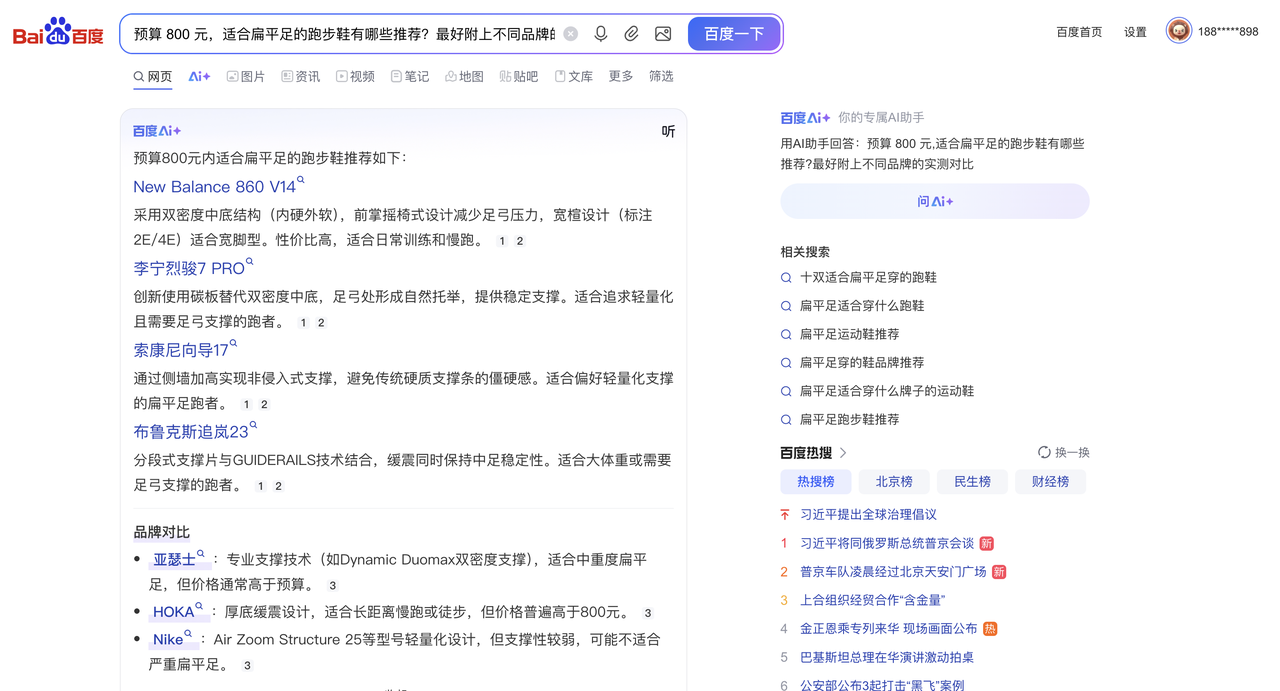1280x691 pixels.
Task: Switch to the 图片 tab
Action: (x=246, y=76)
